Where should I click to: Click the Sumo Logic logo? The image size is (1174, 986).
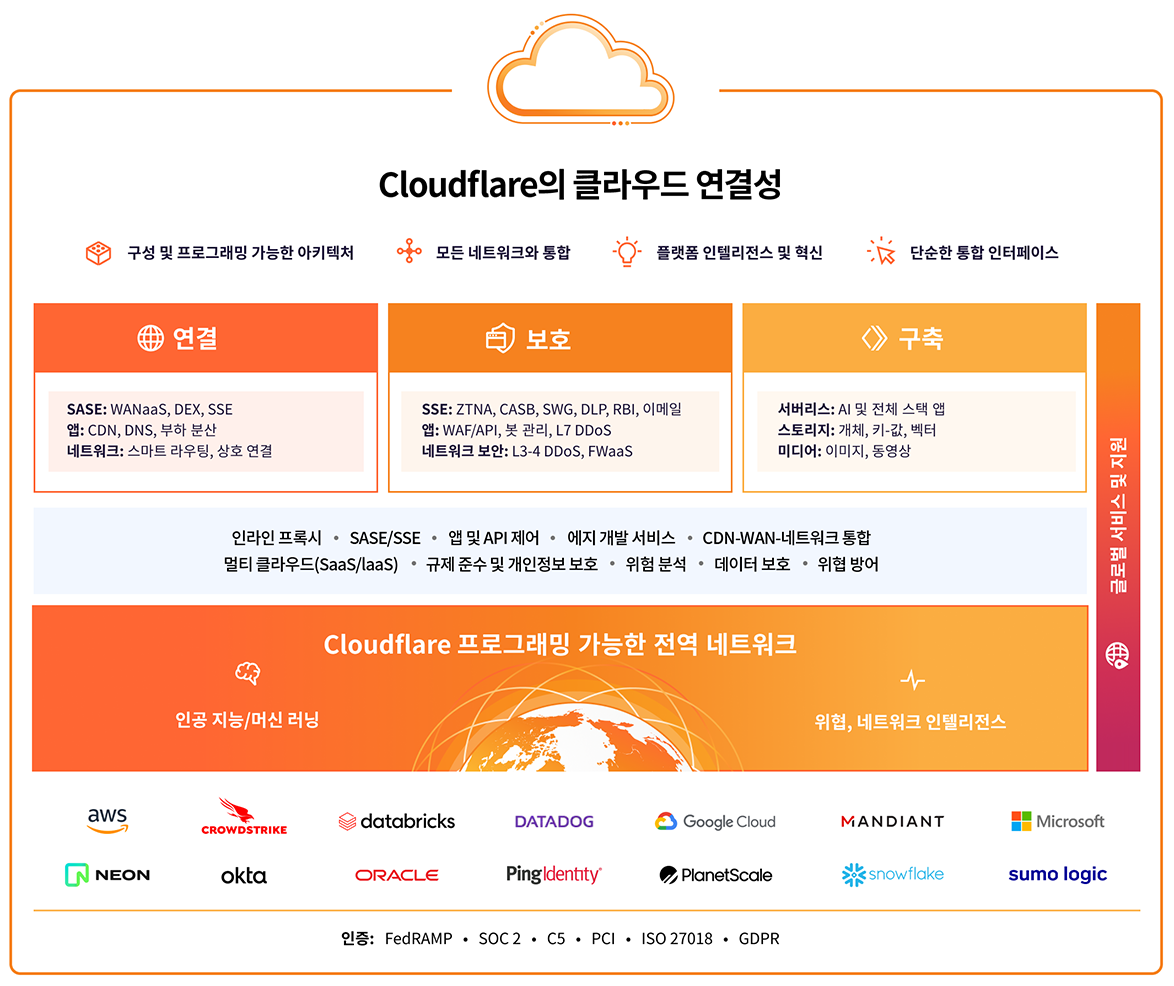1058,874
